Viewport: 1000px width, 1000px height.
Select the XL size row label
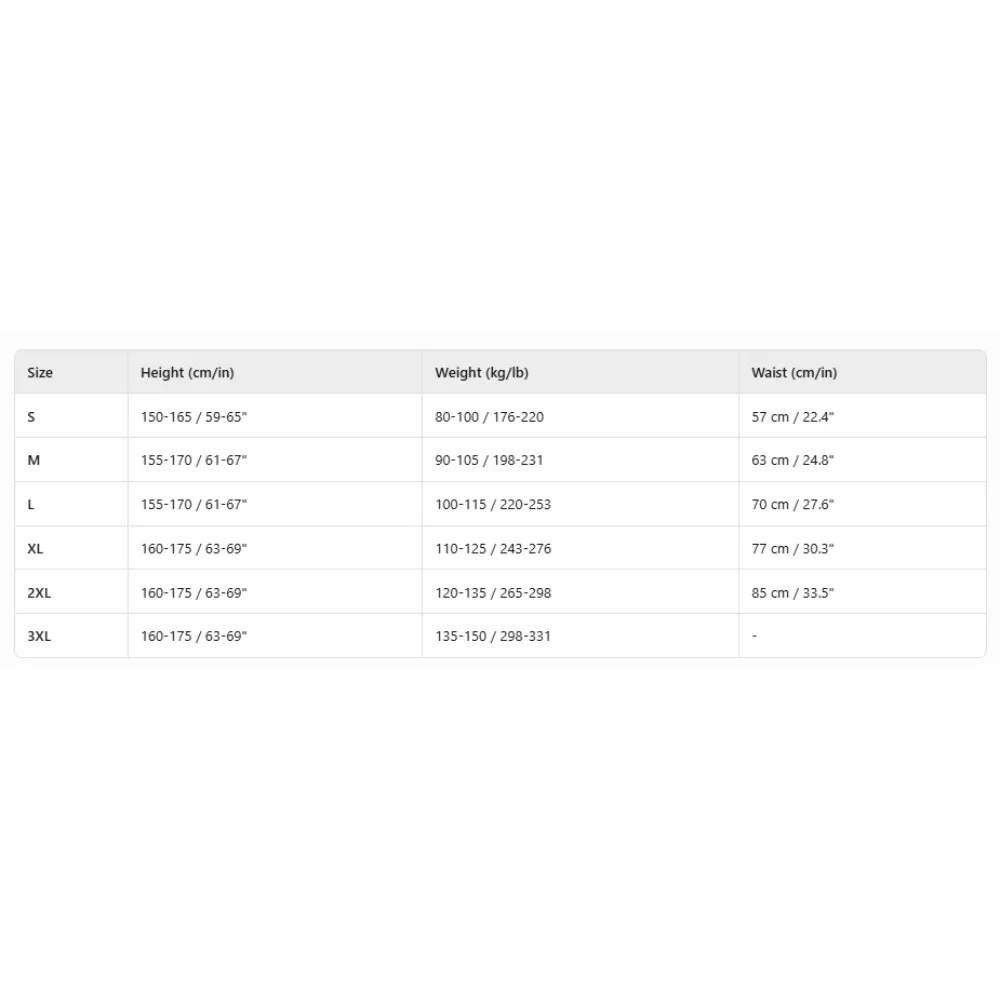click(36, 549)
